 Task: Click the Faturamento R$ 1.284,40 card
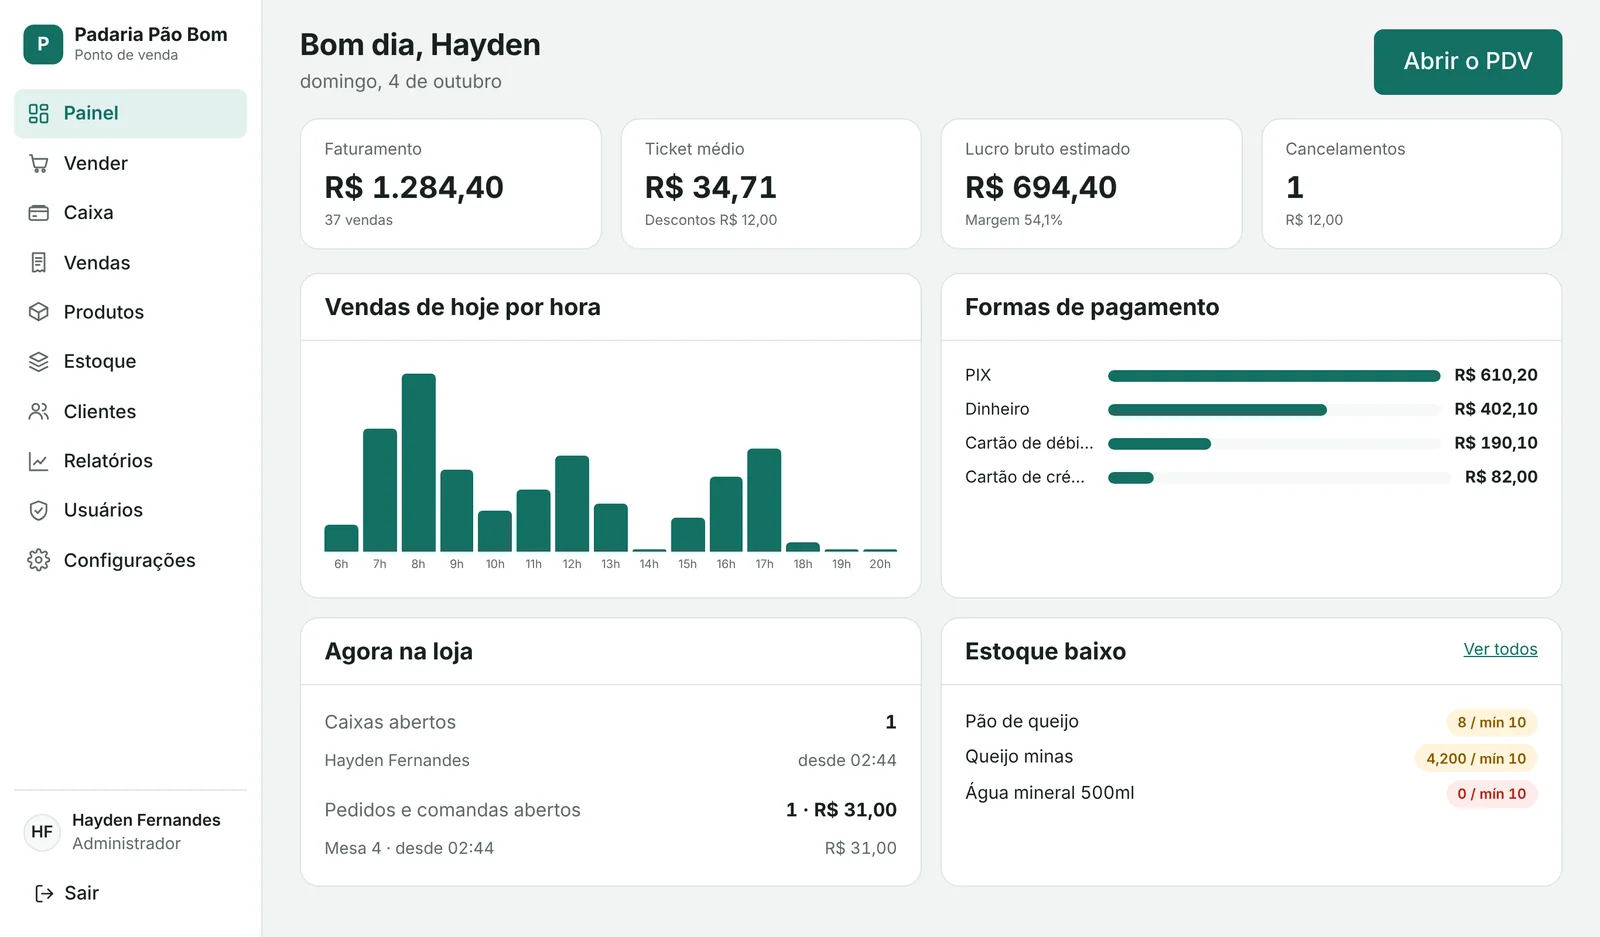451,184
